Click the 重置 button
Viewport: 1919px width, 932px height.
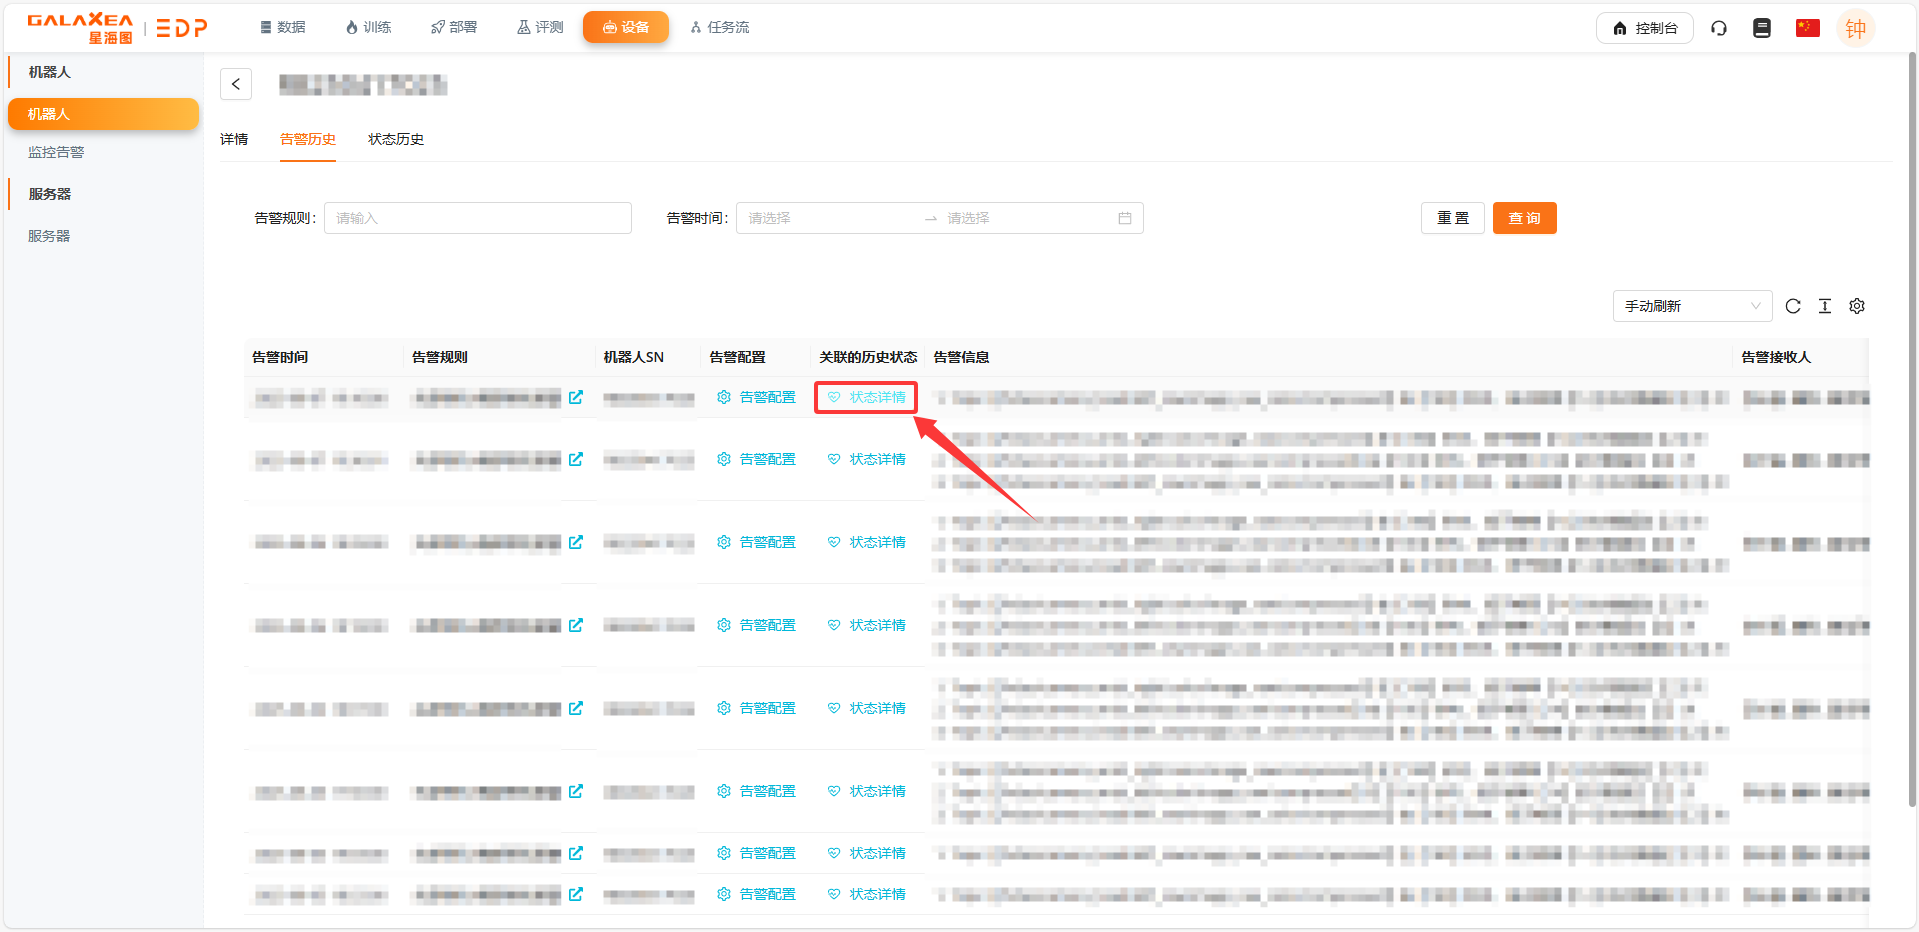click(x=1452, y=218)
